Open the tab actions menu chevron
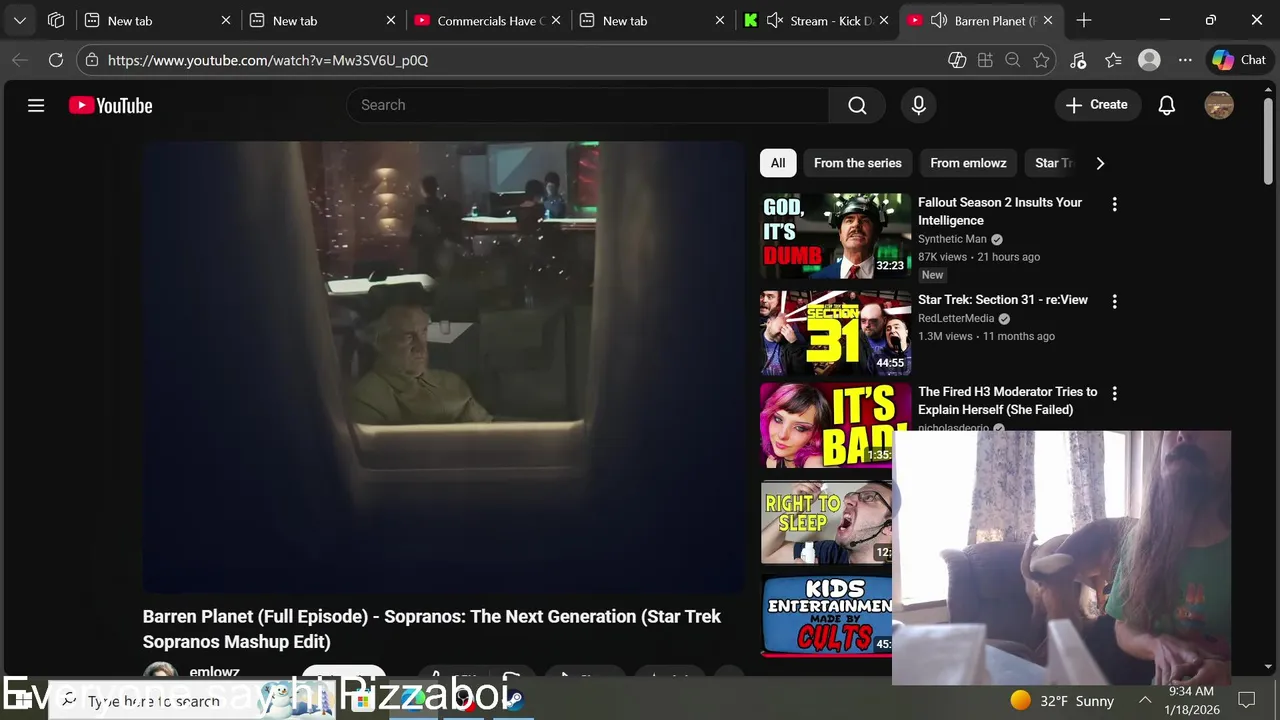This screenshot has width=1280, height=720. (20, 20)
